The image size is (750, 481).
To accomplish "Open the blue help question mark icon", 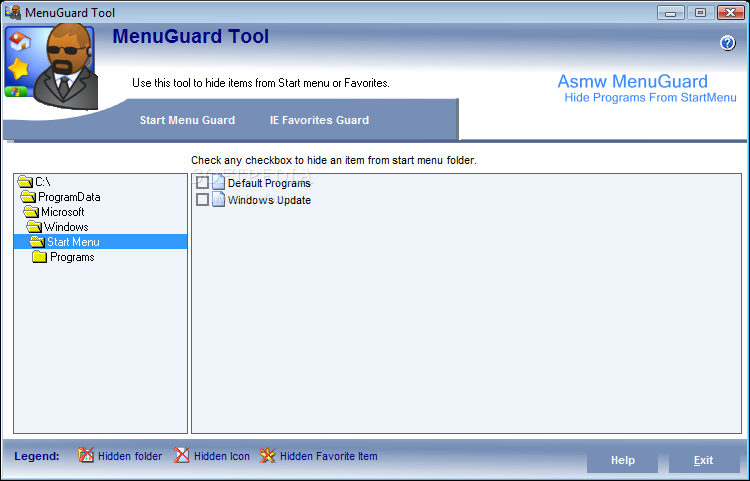I will (728, 43).
